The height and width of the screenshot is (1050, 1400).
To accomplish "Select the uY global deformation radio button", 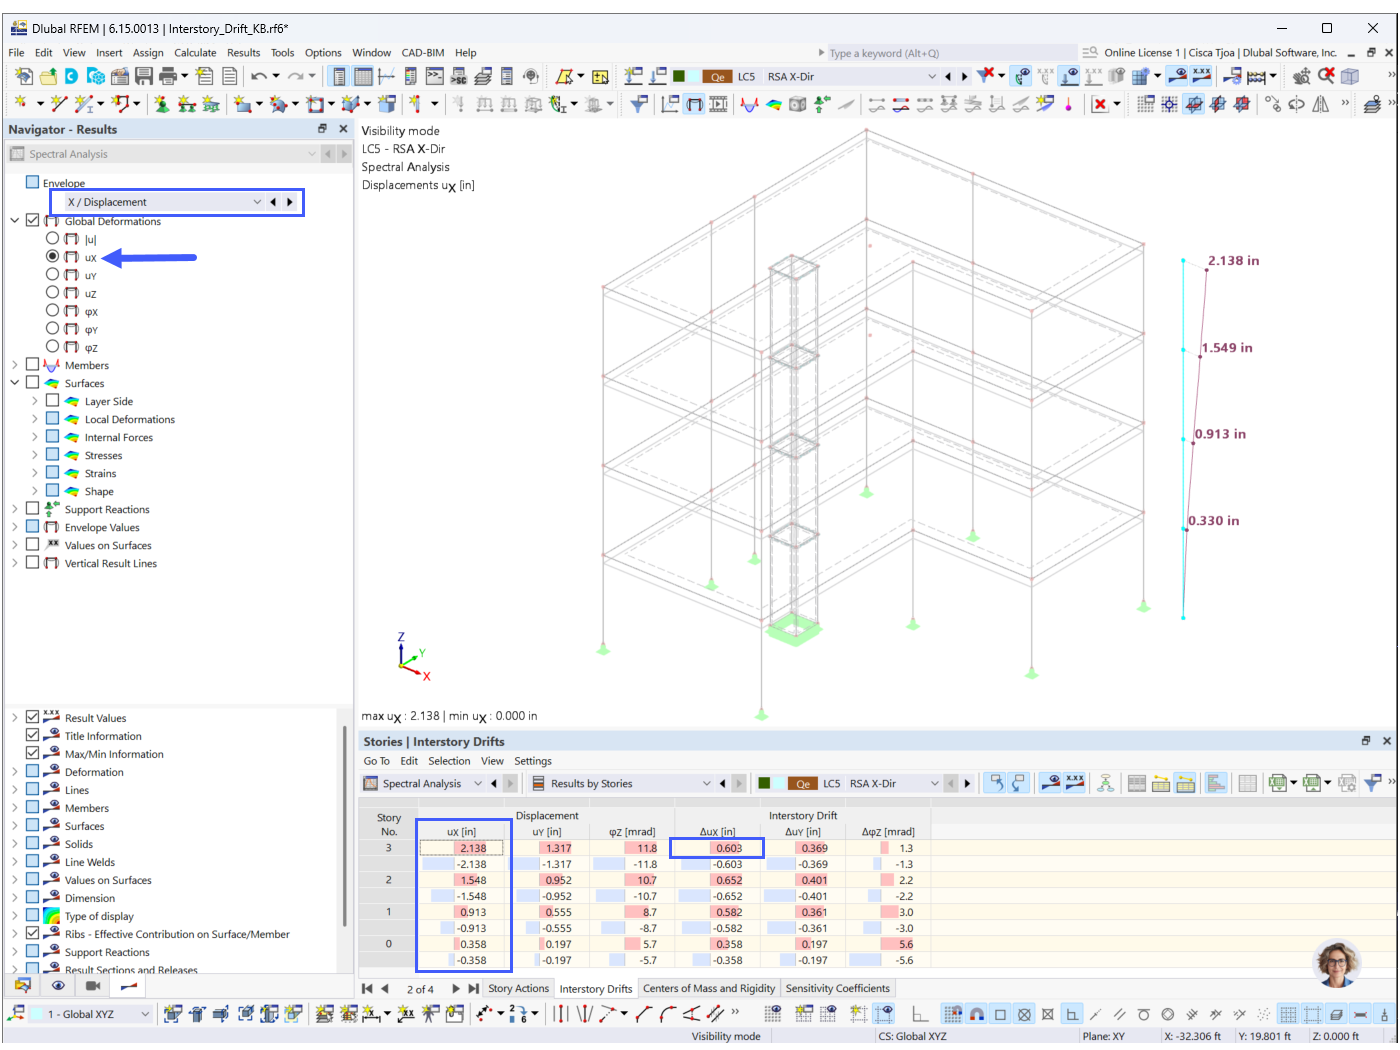I will point(52,274).
